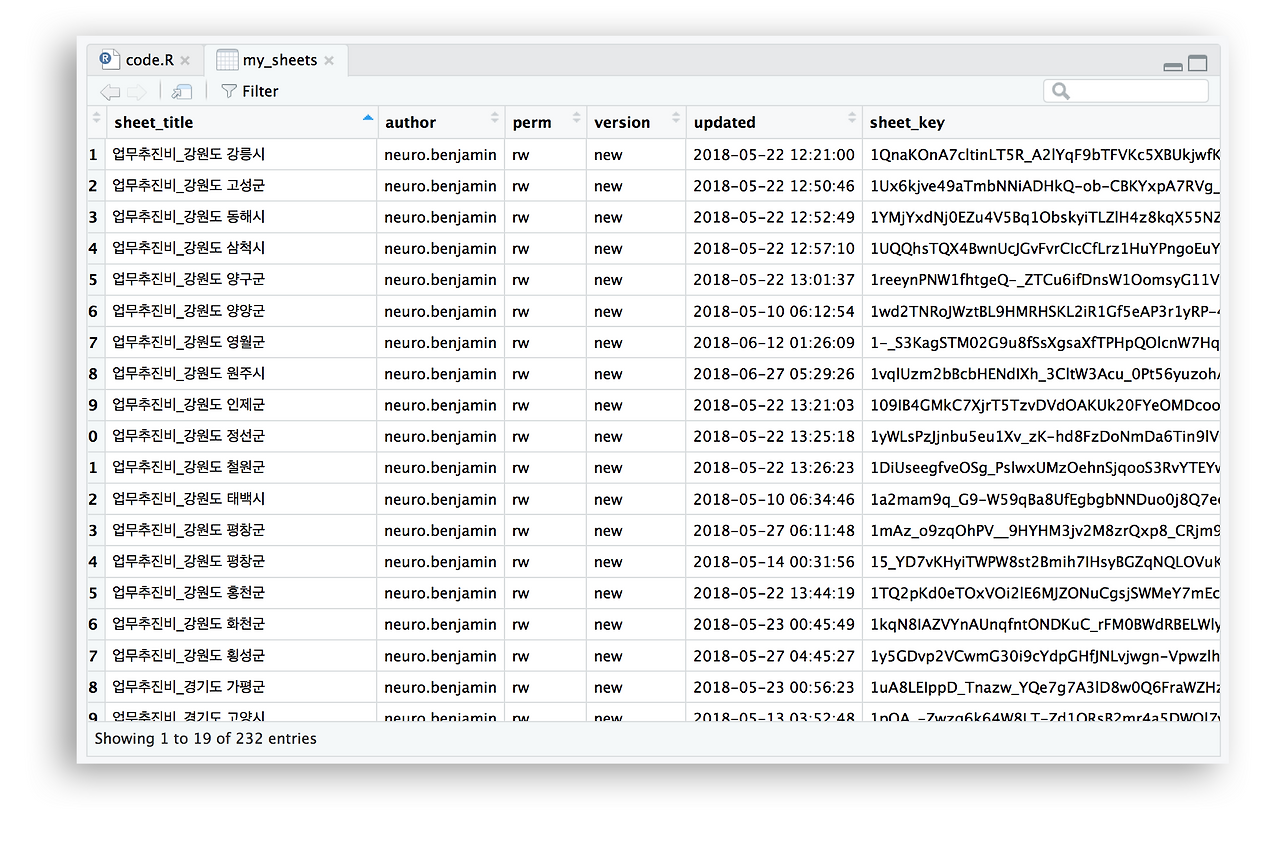The width and height of the screenshot is (1280, 842).
Task: Close the my_sheets tab
Action: click(329, 61)
